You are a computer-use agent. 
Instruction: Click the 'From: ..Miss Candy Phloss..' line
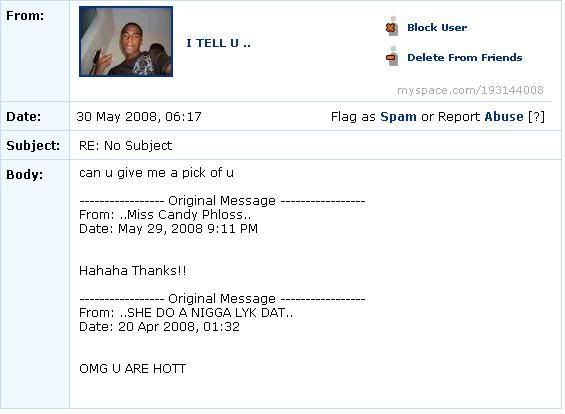tap(165, 215)
